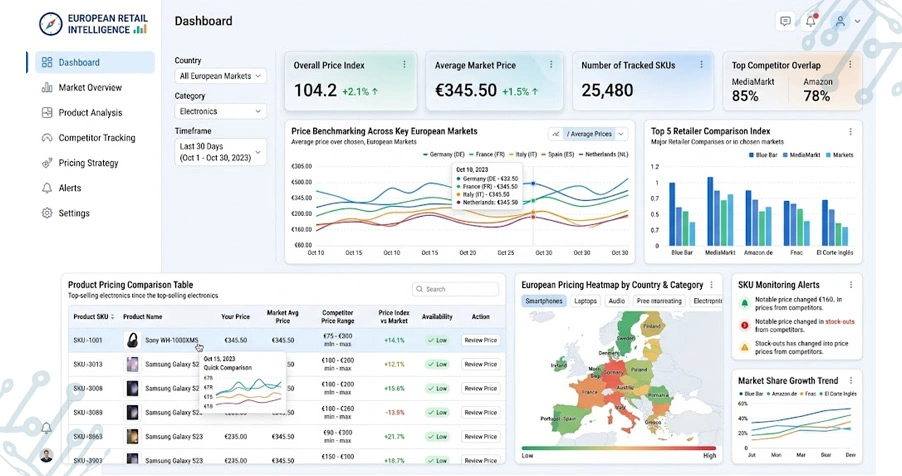Viewport: 902px width, 476px height.
Task: Click the line chart type icon
Action: 556,134
